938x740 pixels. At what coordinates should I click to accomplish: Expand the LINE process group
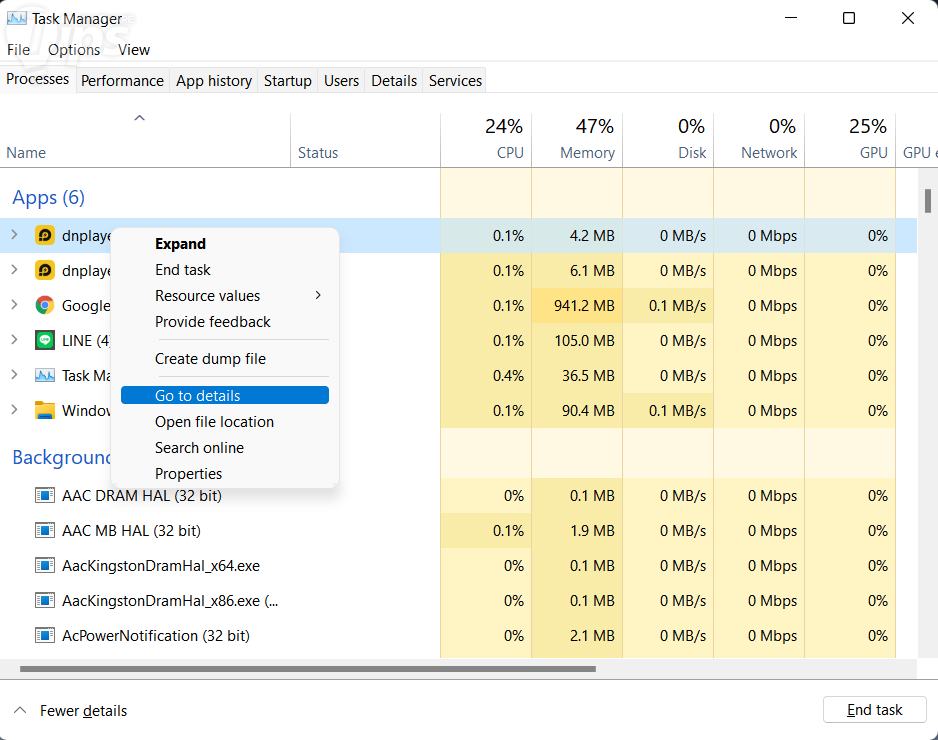point(14,341)
